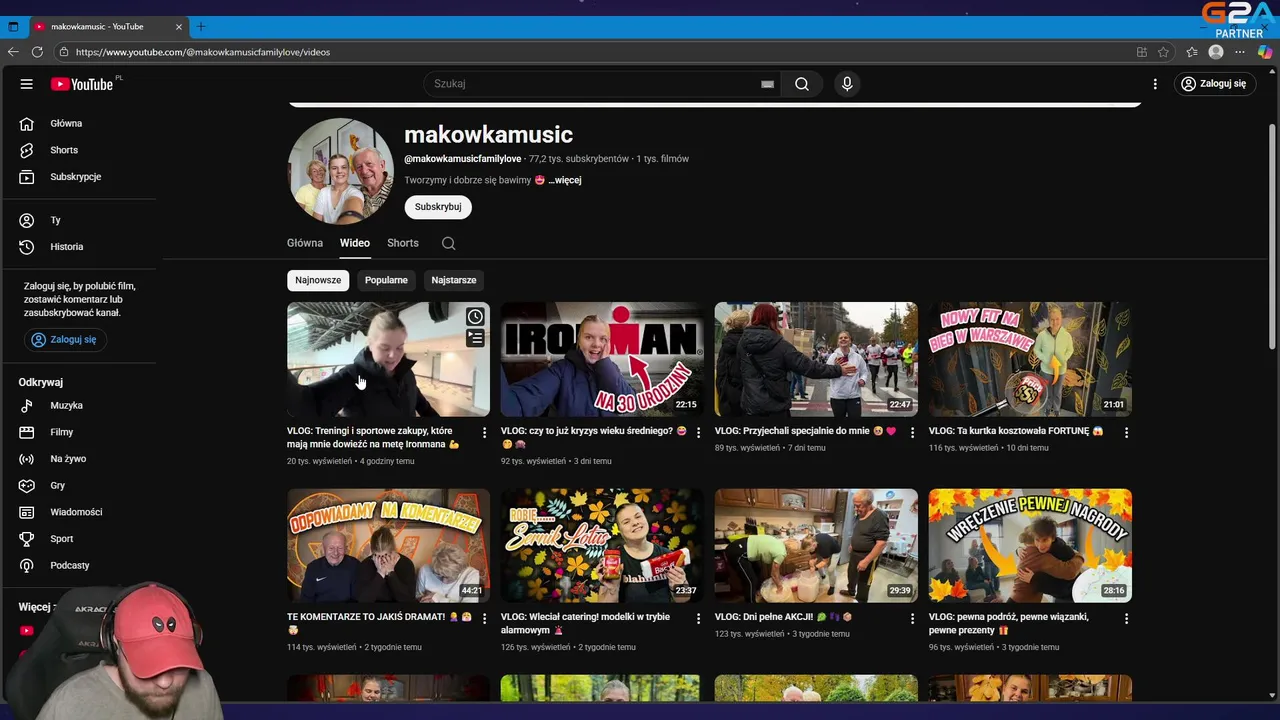Click Watch Later clock on first video
Image resolution: width=1280 pixels, height=720 pixels.
[x=475, y=317]
